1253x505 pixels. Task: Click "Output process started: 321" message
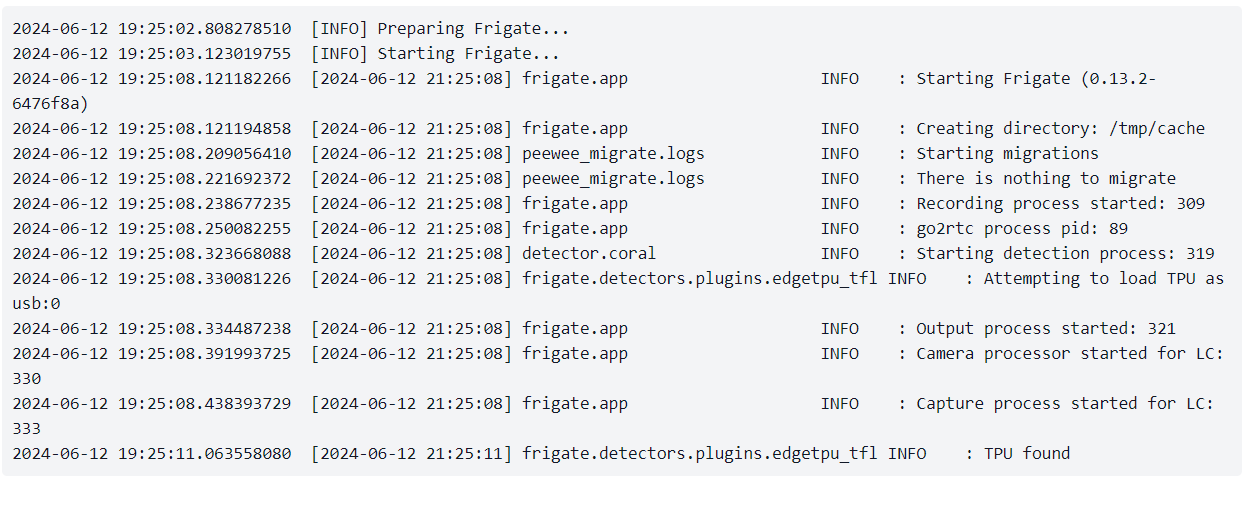point(1046,329)
